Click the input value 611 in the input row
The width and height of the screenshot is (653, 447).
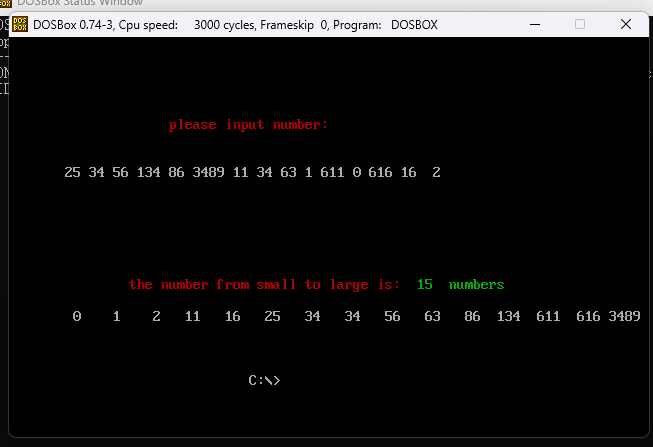332,172
